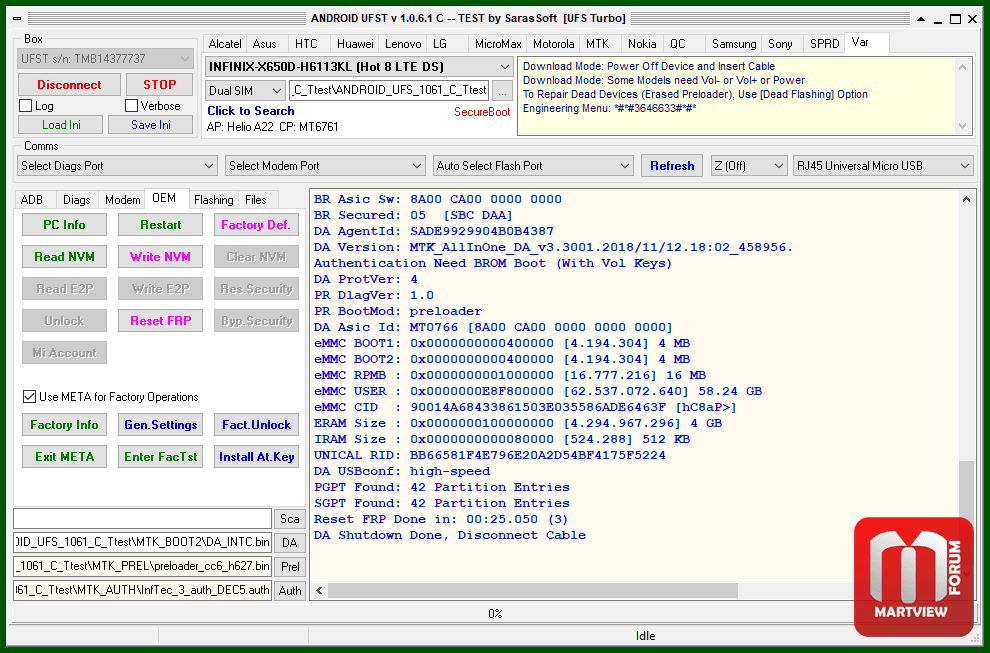Click the 0% progress bar
The height and width of the screenshot is (653, 990).
495,614
